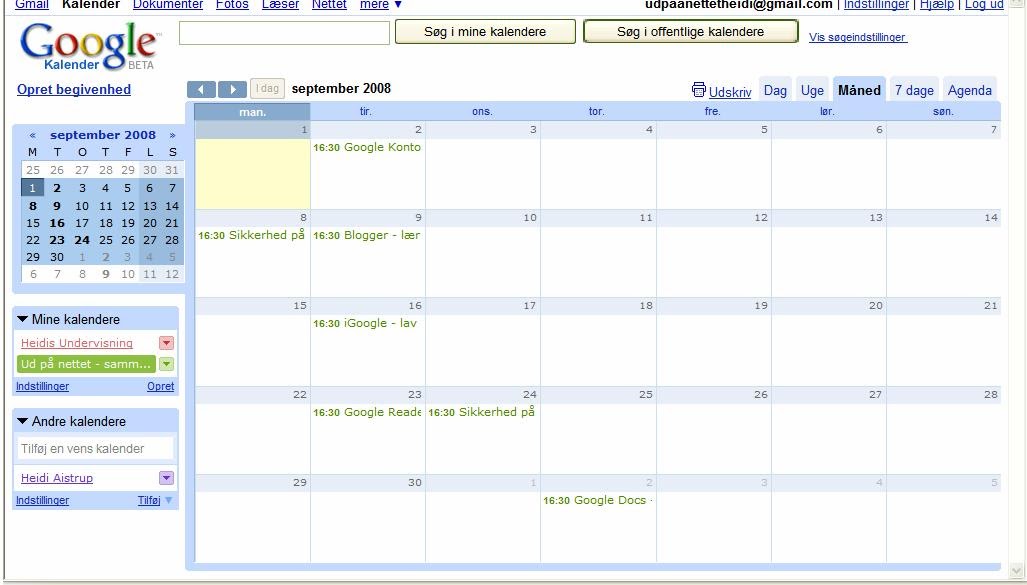Click Tilføj en vens kalender input field
1027x585 pixels.
pos(95,449)
